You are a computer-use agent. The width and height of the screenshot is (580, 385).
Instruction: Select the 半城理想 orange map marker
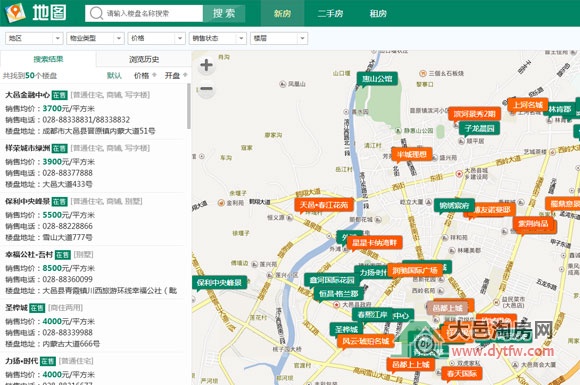412,154
